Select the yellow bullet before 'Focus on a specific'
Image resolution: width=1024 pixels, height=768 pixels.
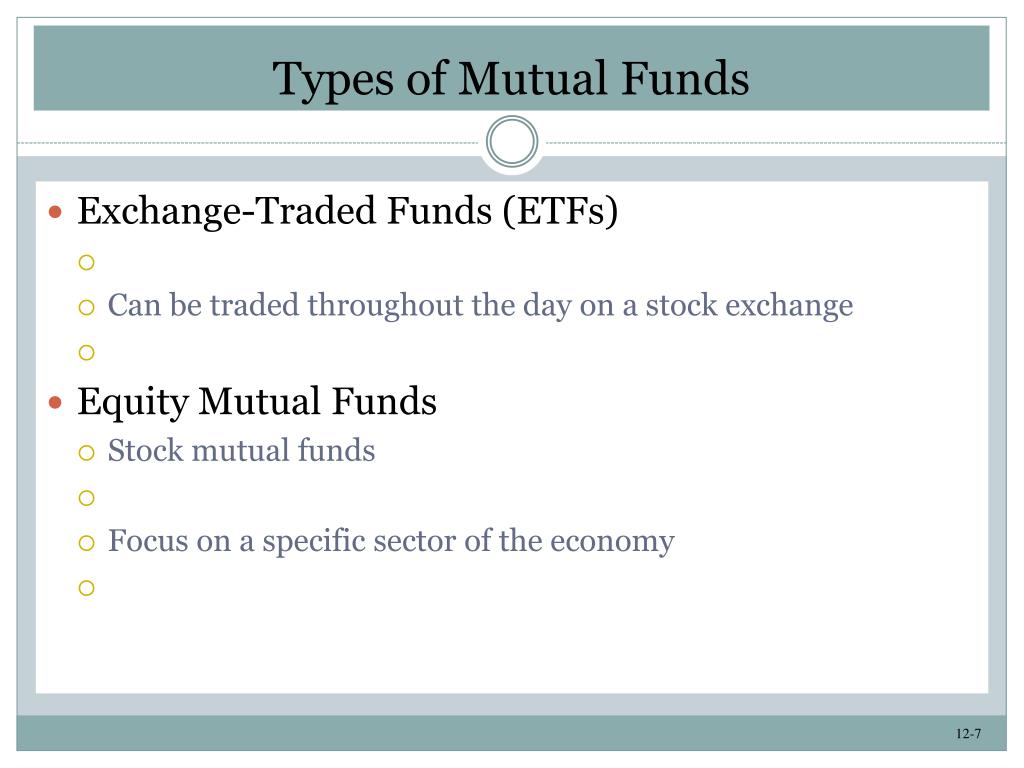point(86,543)
